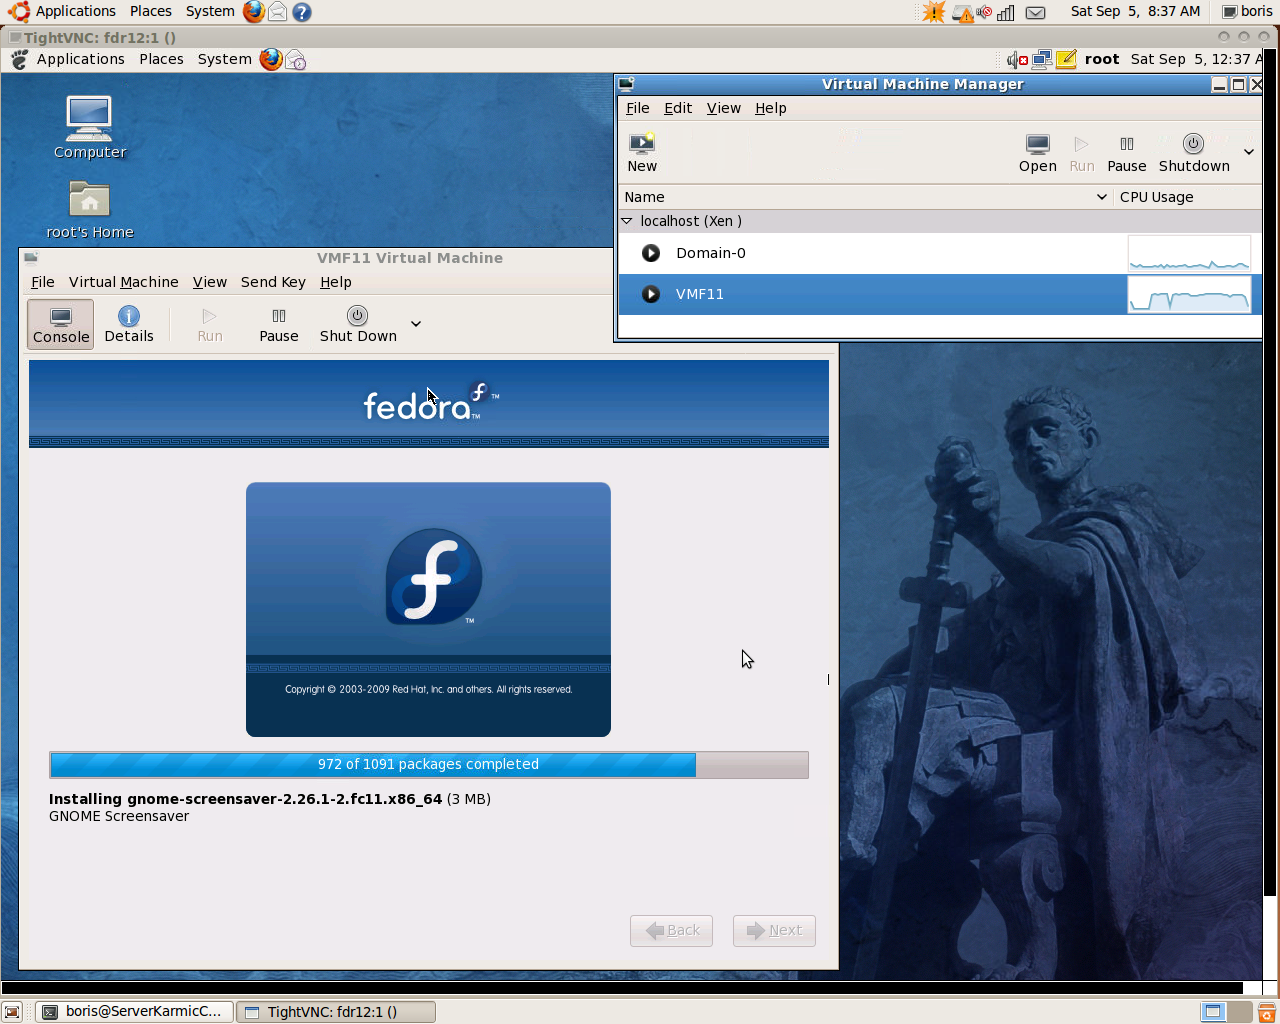Launch Firefox from the Ubuntu top panel
Viewport: 1280px width, 1024px height.
[254, 11]
